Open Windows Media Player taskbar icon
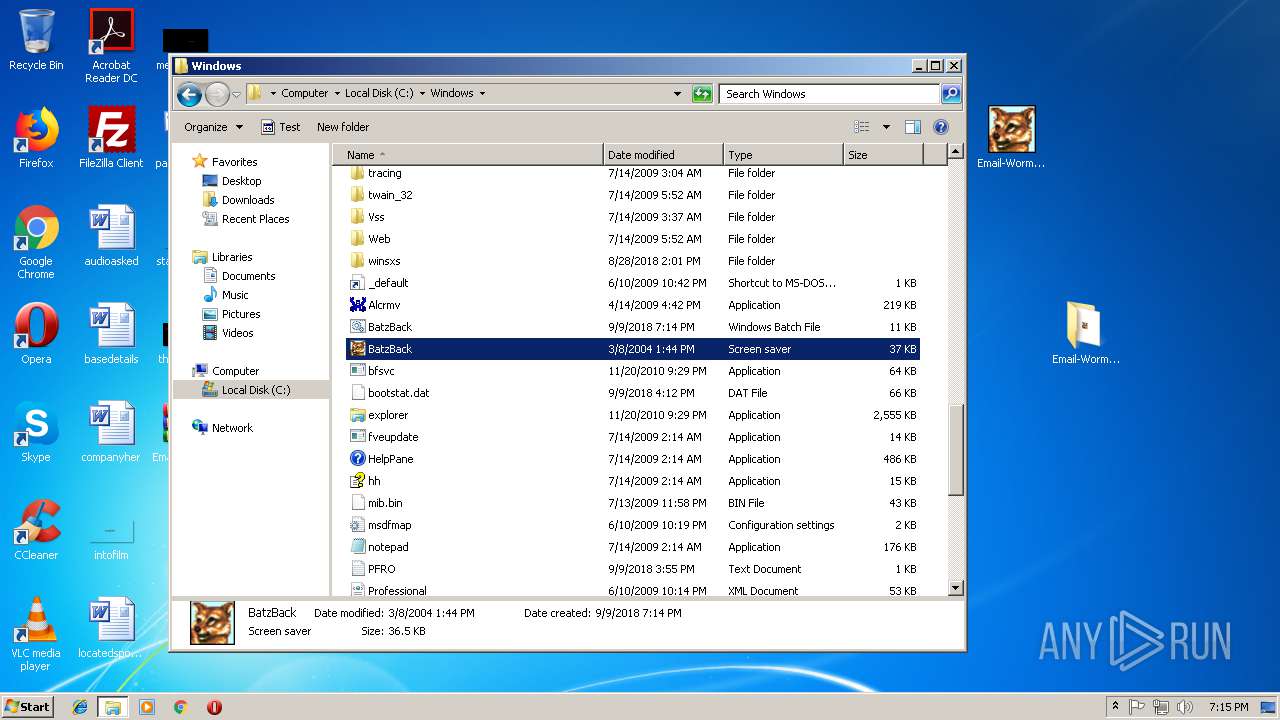 147,707
